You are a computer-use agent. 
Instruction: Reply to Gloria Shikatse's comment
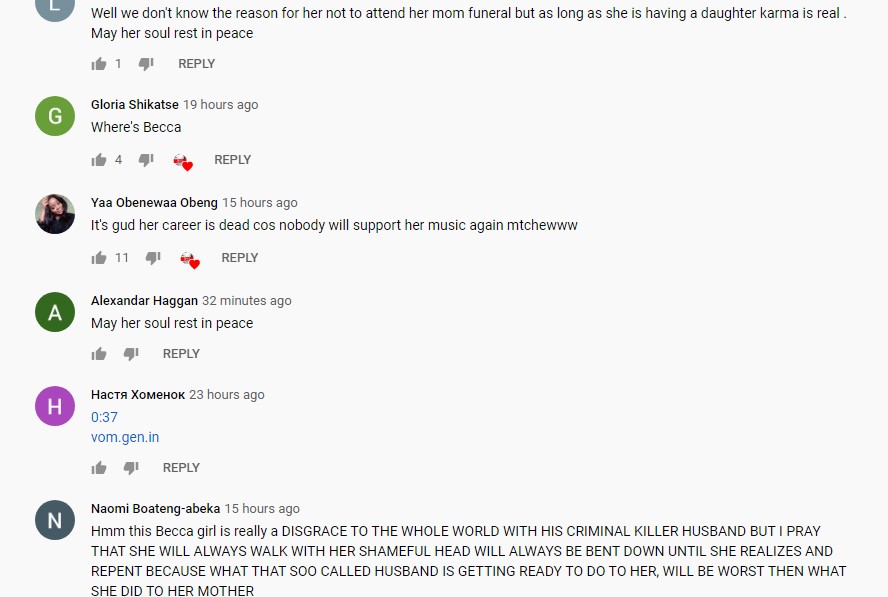point(232,160)
